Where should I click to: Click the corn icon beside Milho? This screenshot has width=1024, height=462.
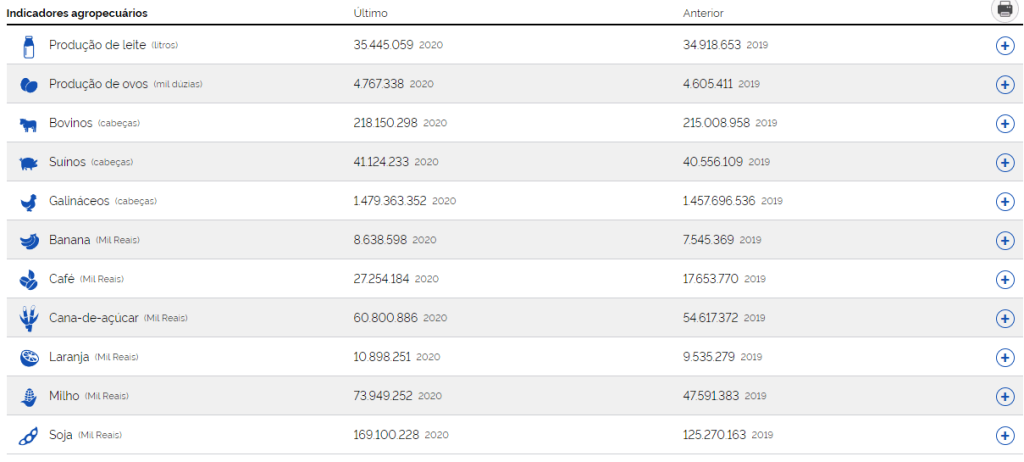[x=28, y=397]
